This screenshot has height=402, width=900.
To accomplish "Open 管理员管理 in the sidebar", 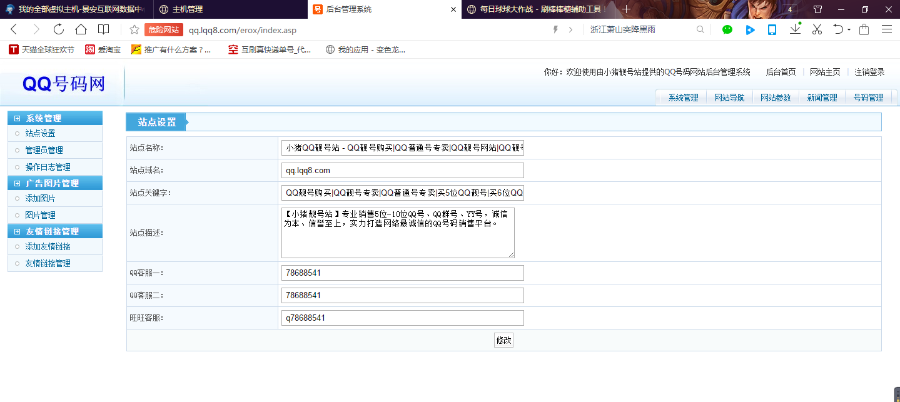I will 44,150.
